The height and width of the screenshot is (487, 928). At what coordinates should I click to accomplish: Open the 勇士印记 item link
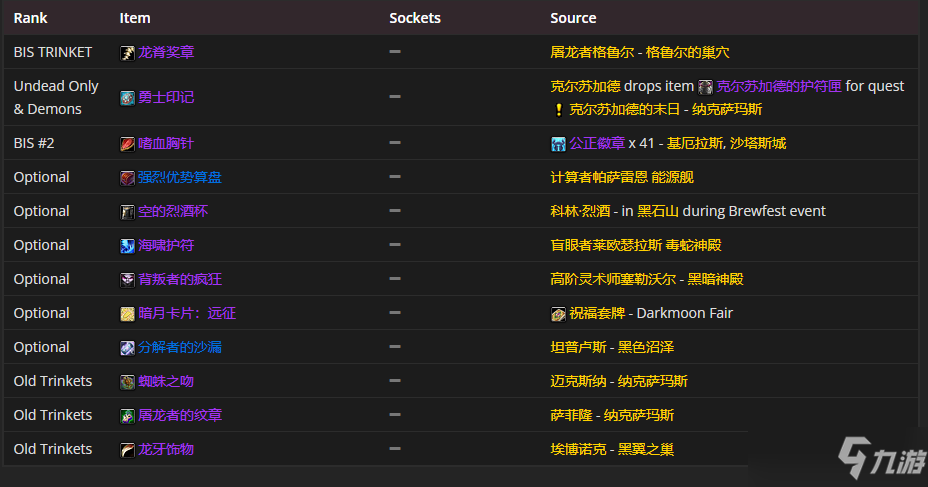(166, 97)
